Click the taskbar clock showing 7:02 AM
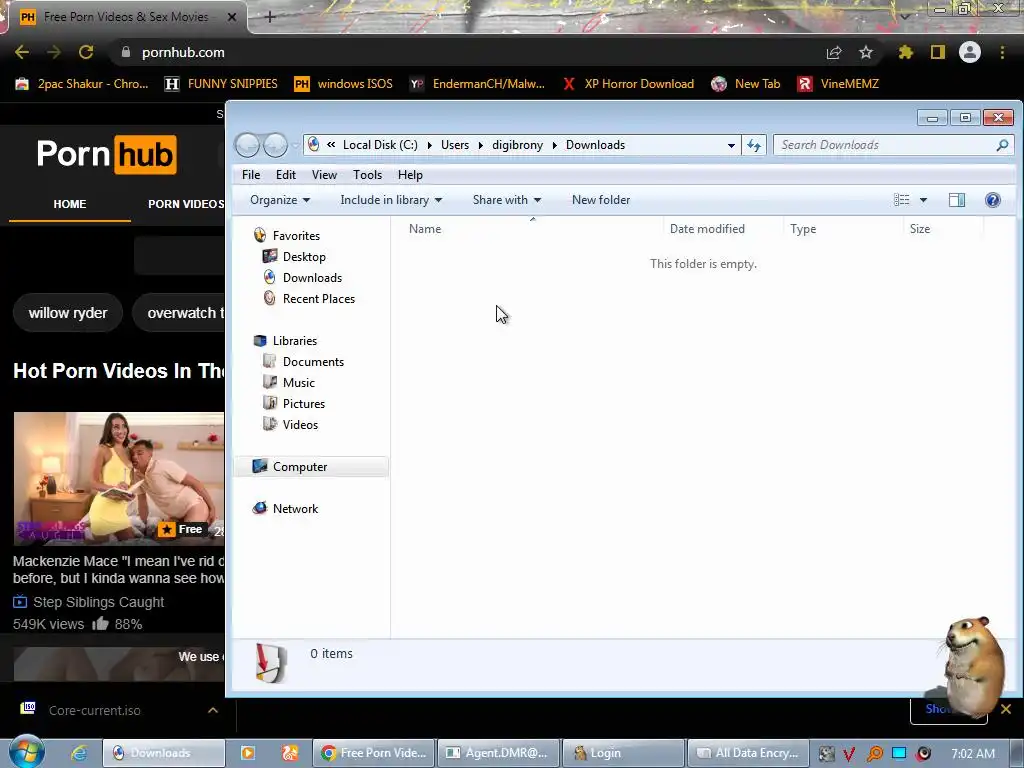This screenshot has height=768, width=1024. [973, 753]
